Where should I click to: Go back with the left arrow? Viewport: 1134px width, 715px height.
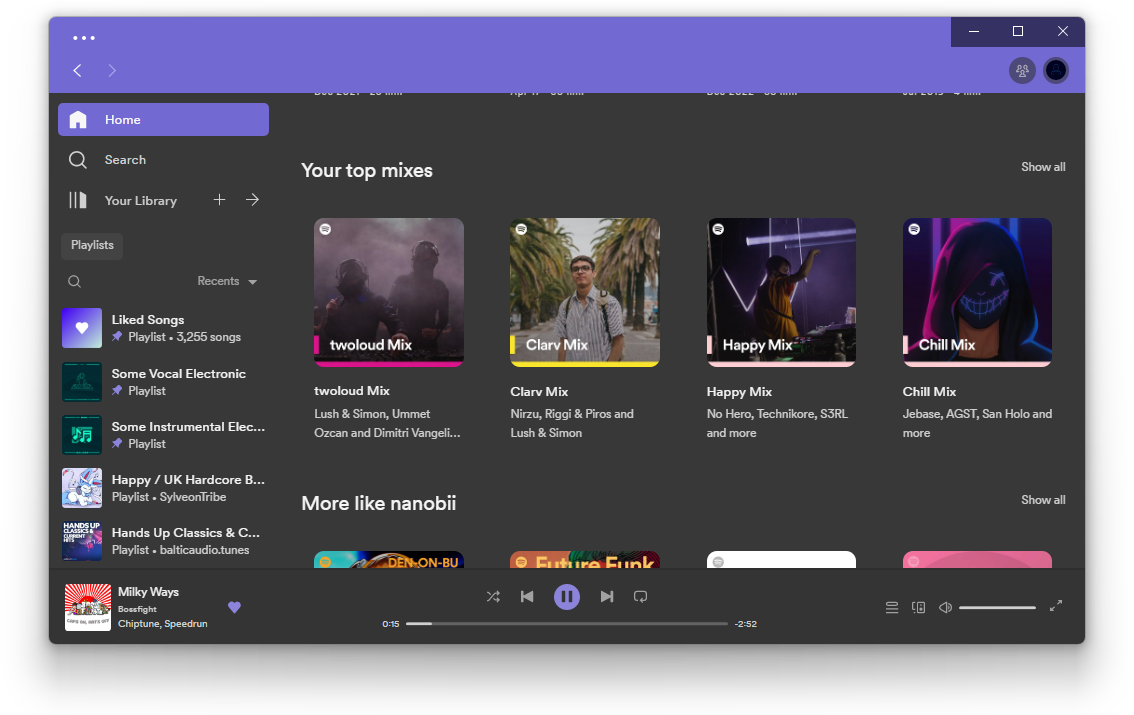77,70
